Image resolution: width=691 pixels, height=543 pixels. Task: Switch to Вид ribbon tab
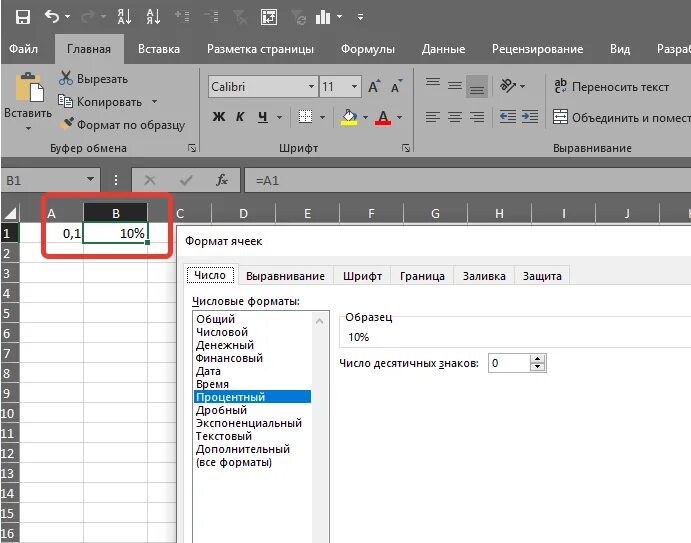[x=620, y=48]
